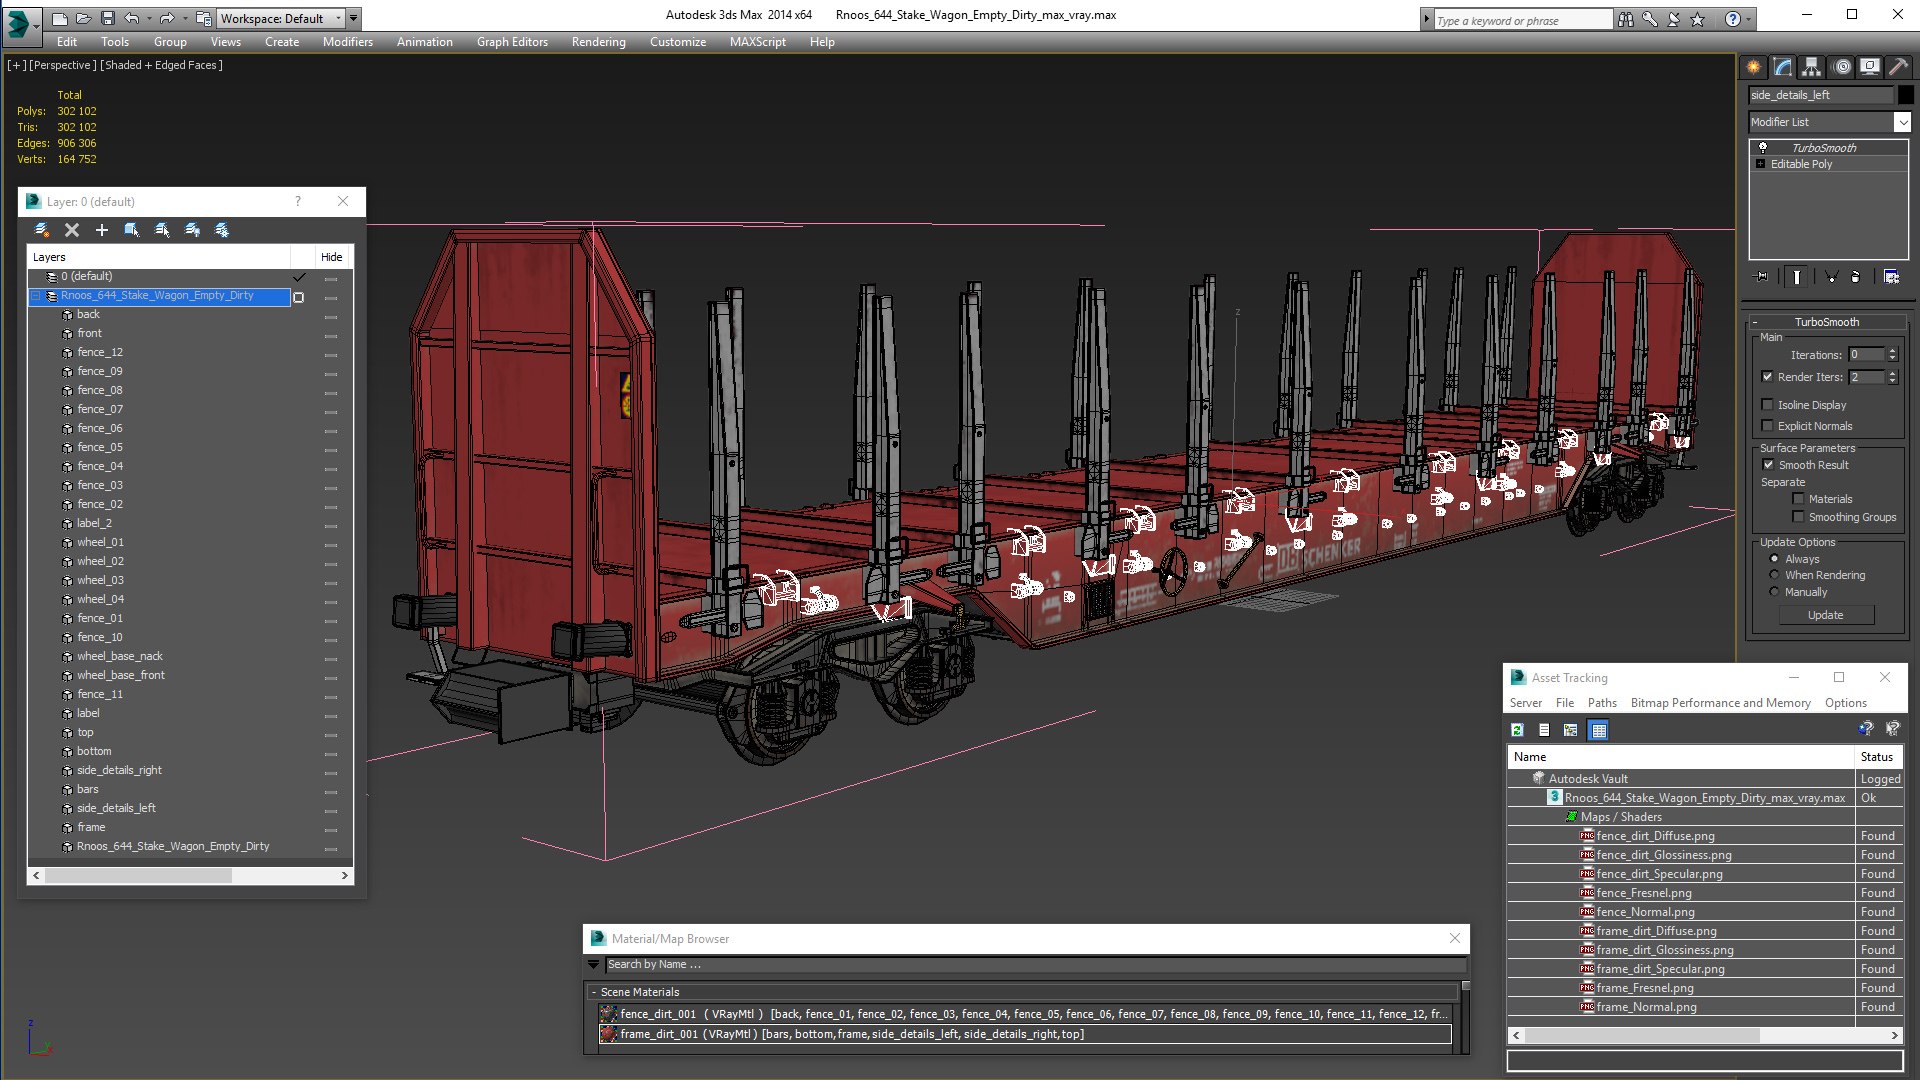Click the object color swatch
The width and height of the screenshot is (1920, 1080).
coord(1905,95)
